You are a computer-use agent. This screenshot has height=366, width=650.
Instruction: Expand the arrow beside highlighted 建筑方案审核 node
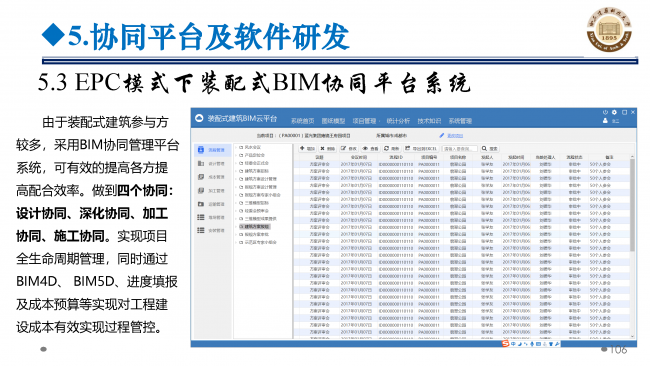point(236,227)
